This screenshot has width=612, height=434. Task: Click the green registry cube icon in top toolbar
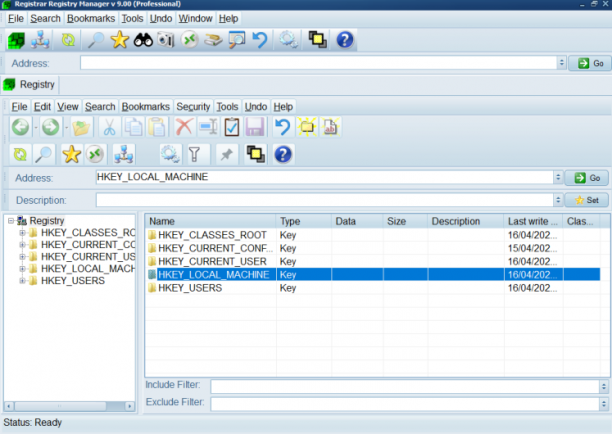pyautogui.click(x=16, y=40)
